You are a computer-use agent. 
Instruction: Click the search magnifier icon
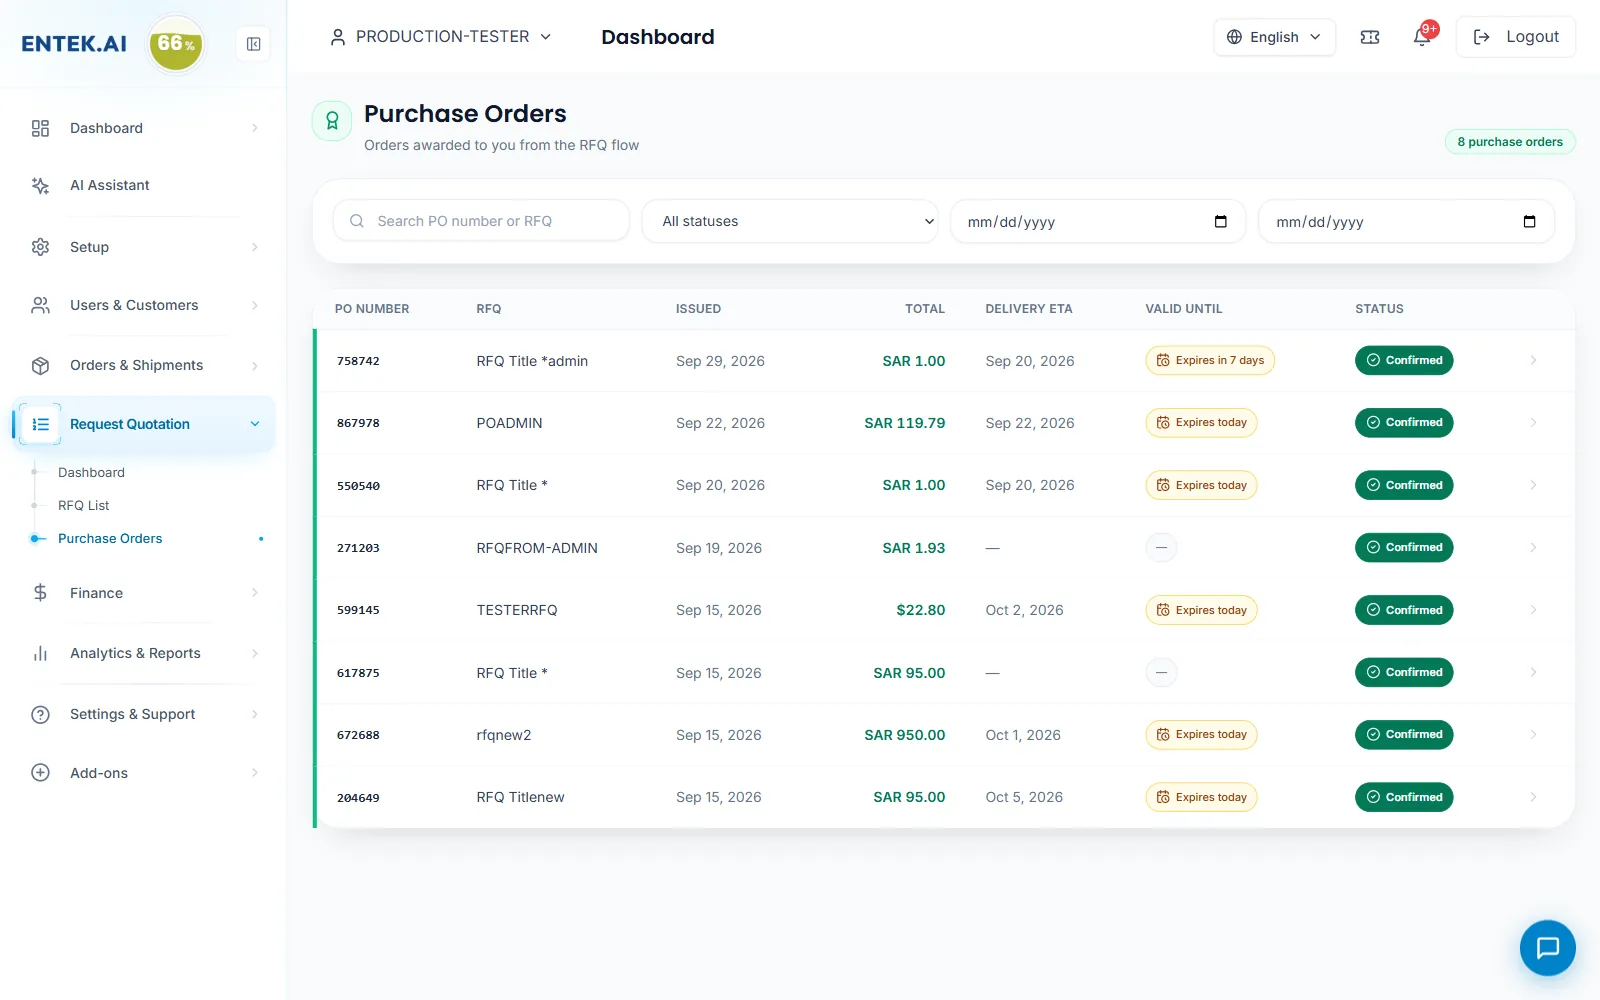[356, 221]
